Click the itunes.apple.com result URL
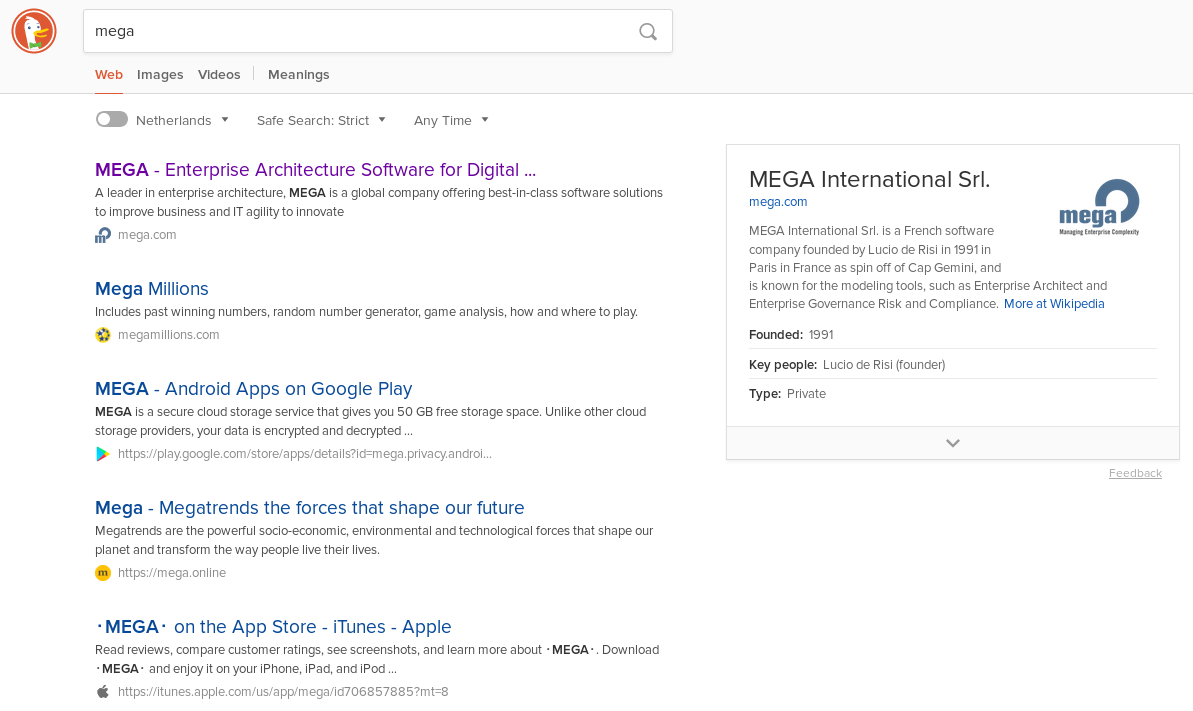Image resolution: width=1193 pixels, height=711 pixels. pyautogui.click(x=283, y=692)
